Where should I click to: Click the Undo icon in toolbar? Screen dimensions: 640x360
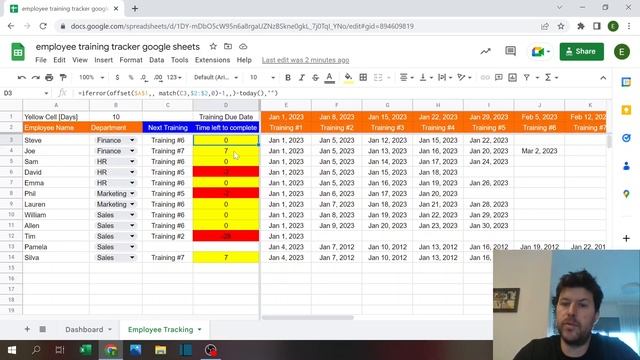click(22, 78)
